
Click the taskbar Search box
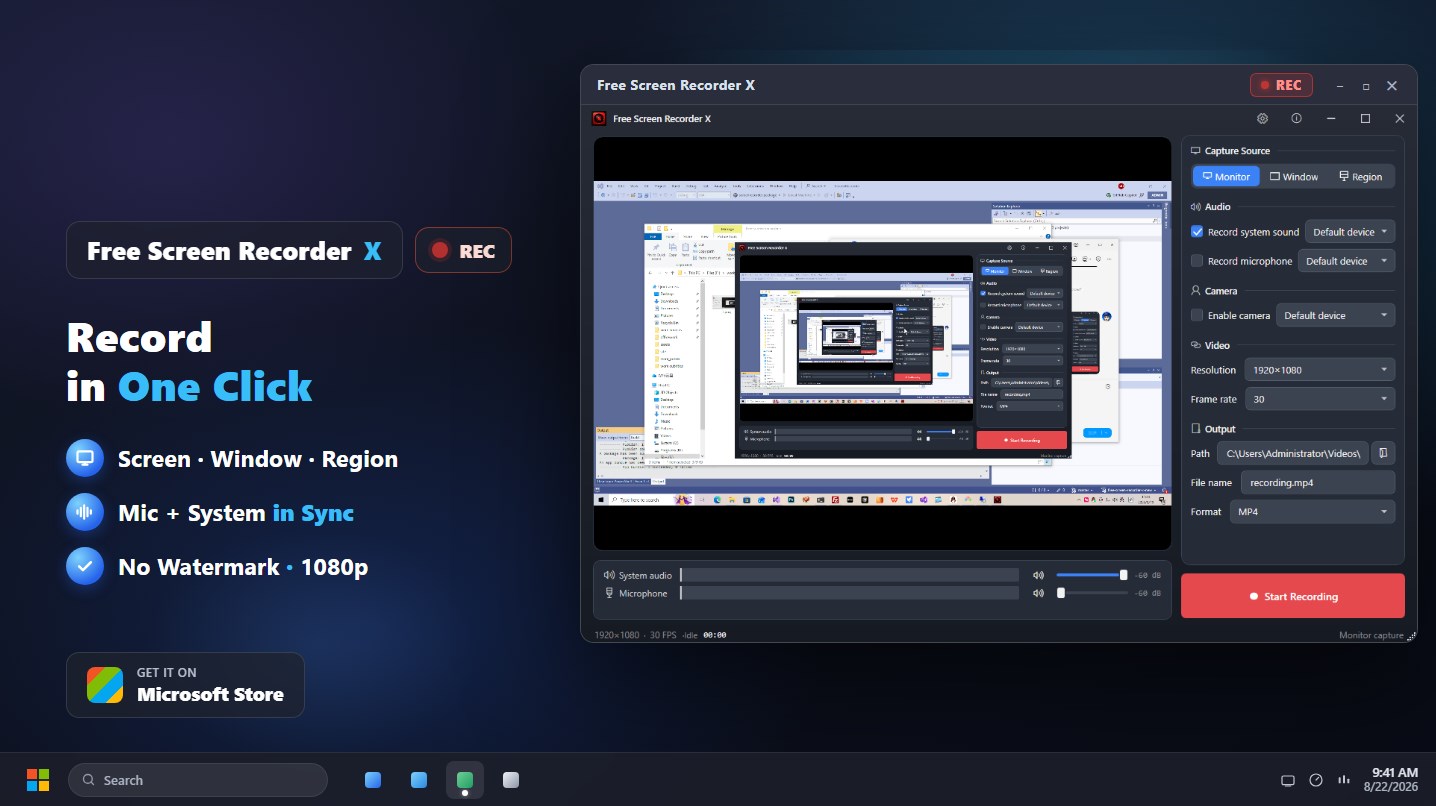point(198,780)
